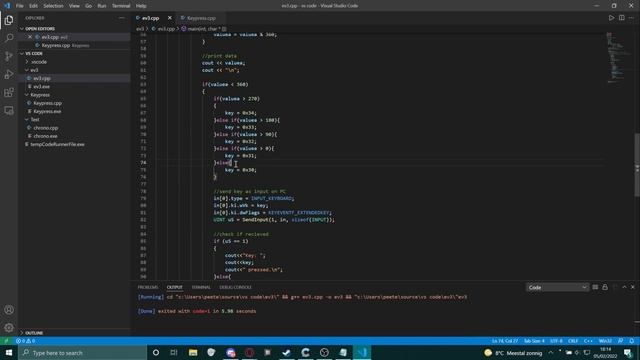Viewport: 640px width, 360px height.
Task: Open the Extensions view
Action: point(9,92)
